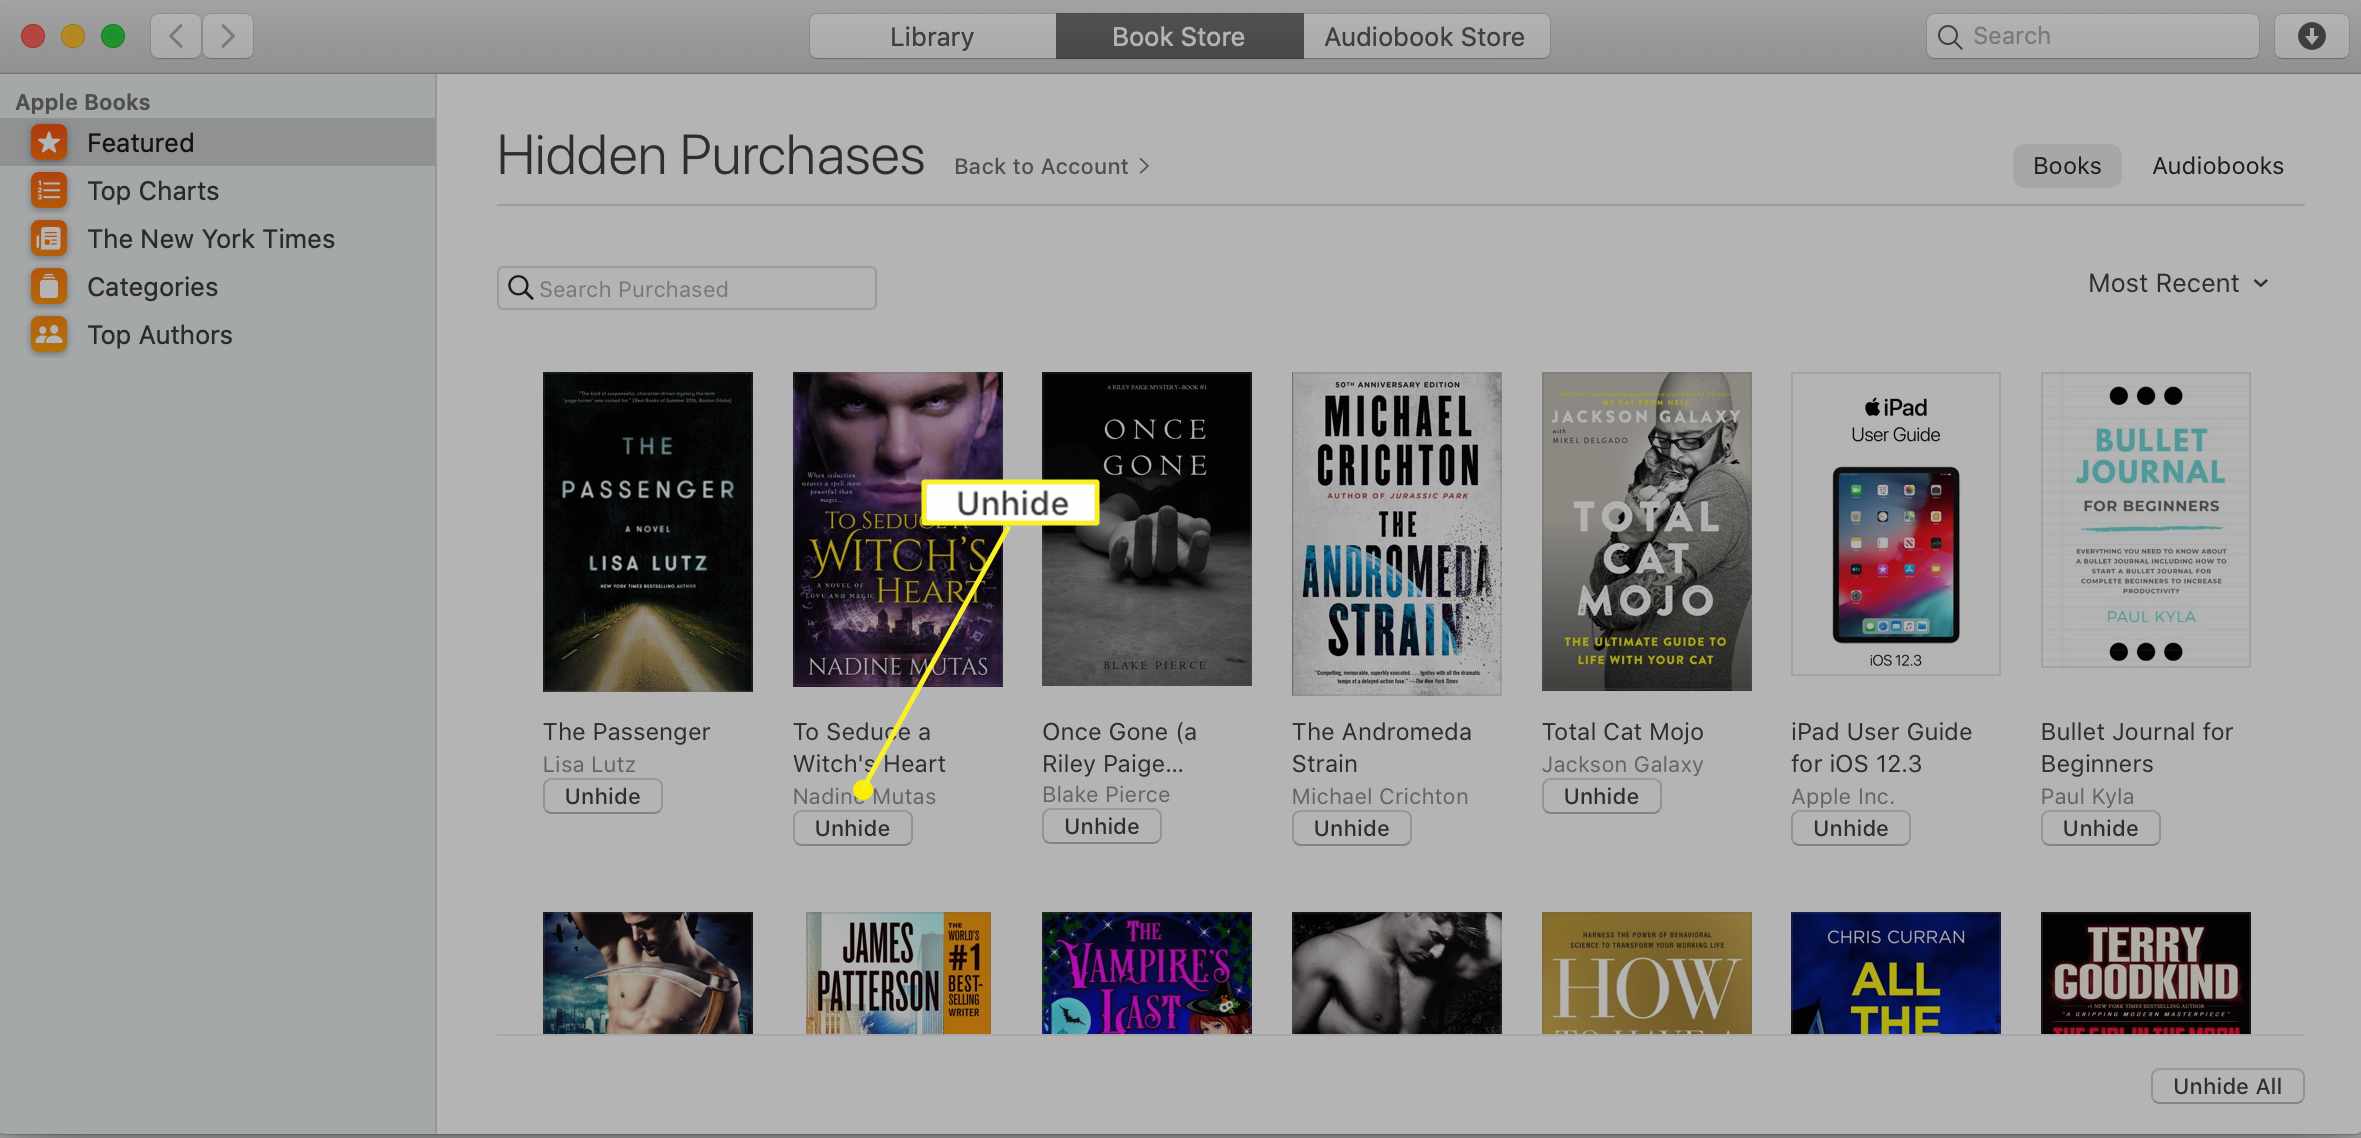This screenshot has width=2361, height=1138.
Task: Click author name Paul Kyla
Action: click(2087, 796)
